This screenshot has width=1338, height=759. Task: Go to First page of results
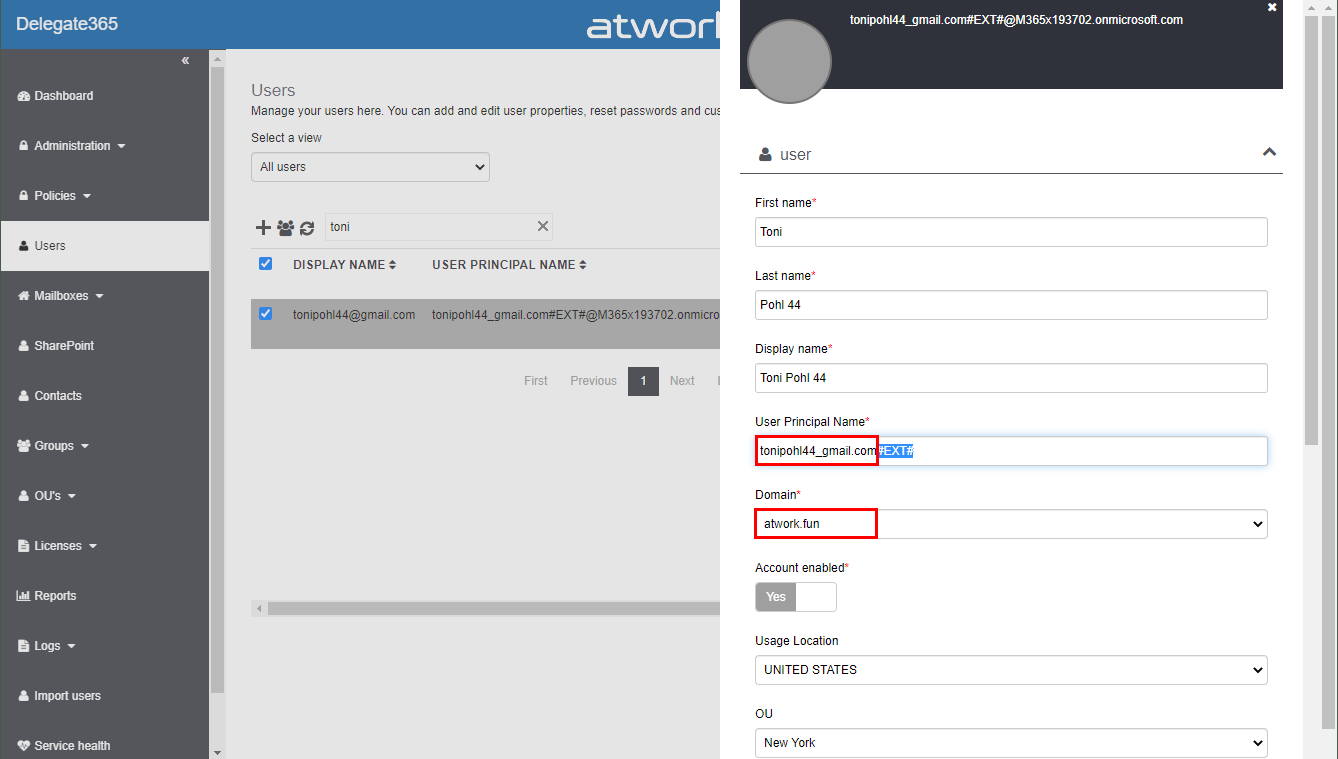(x=536, y=381)
